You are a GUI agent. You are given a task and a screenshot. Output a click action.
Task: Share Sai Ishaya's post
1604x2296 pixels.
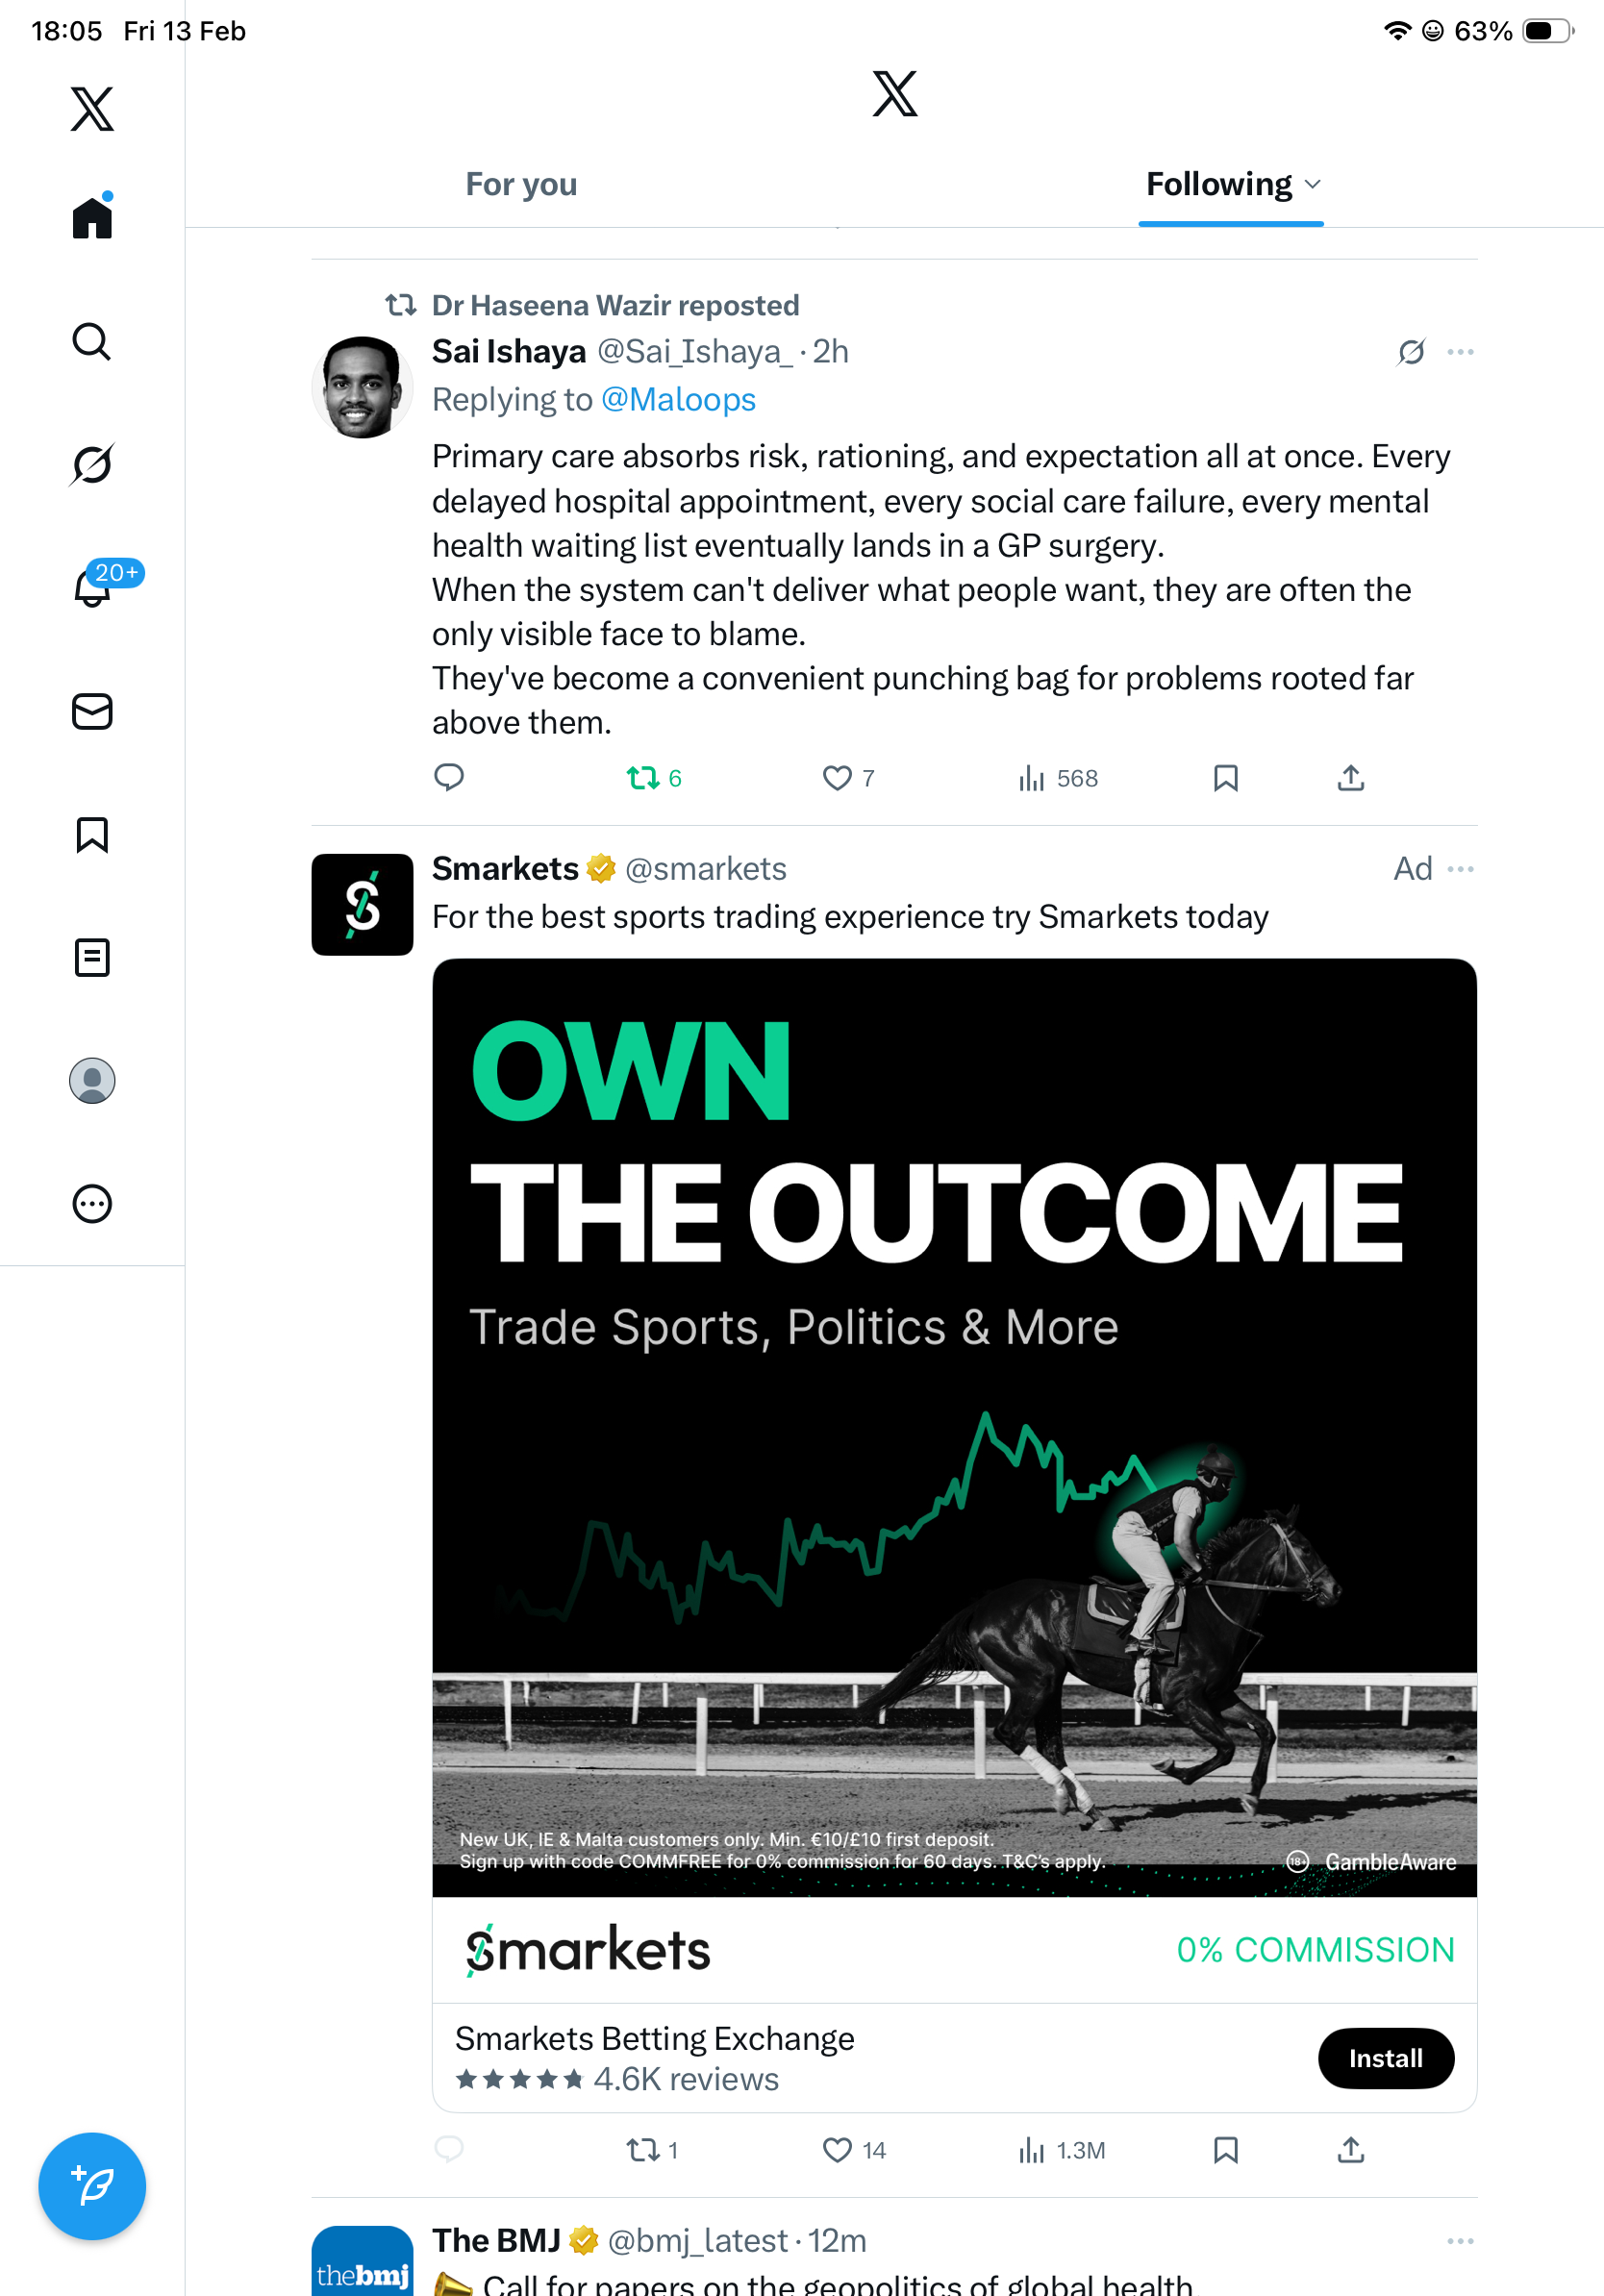tap(1351, 778)
